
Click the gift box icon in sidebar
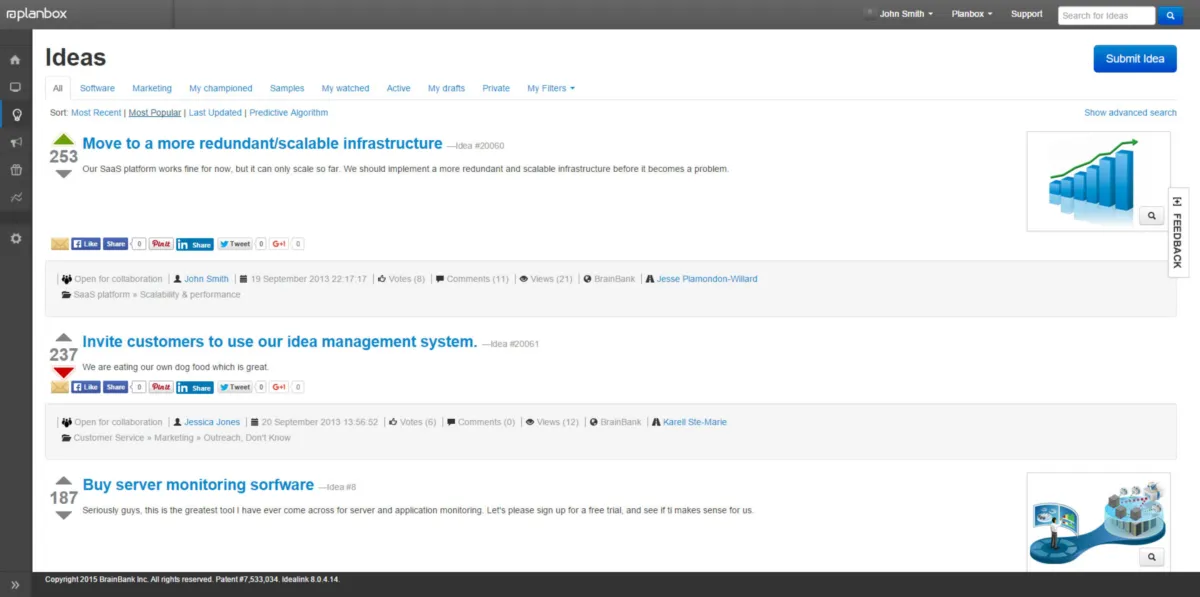pyautogui.click(x=15, y=170)
